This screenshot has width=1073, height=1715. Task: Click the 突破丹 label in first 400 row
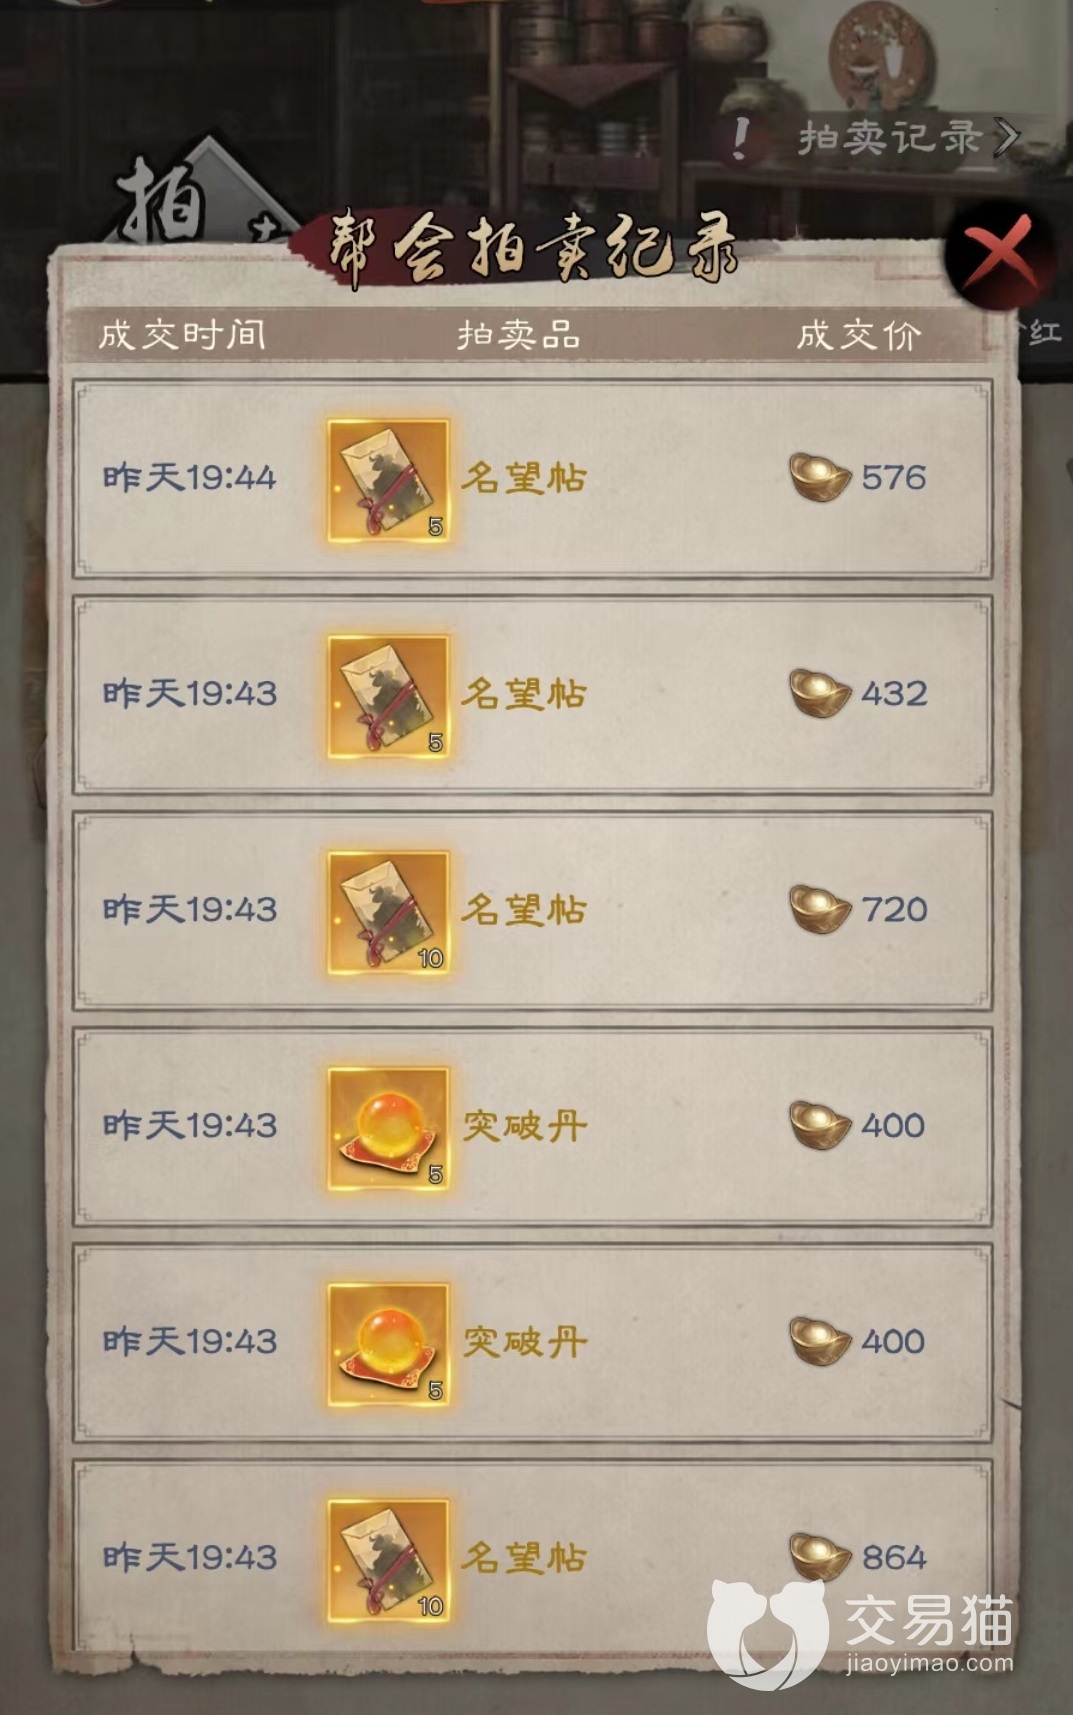click(x=524, y=1126)
